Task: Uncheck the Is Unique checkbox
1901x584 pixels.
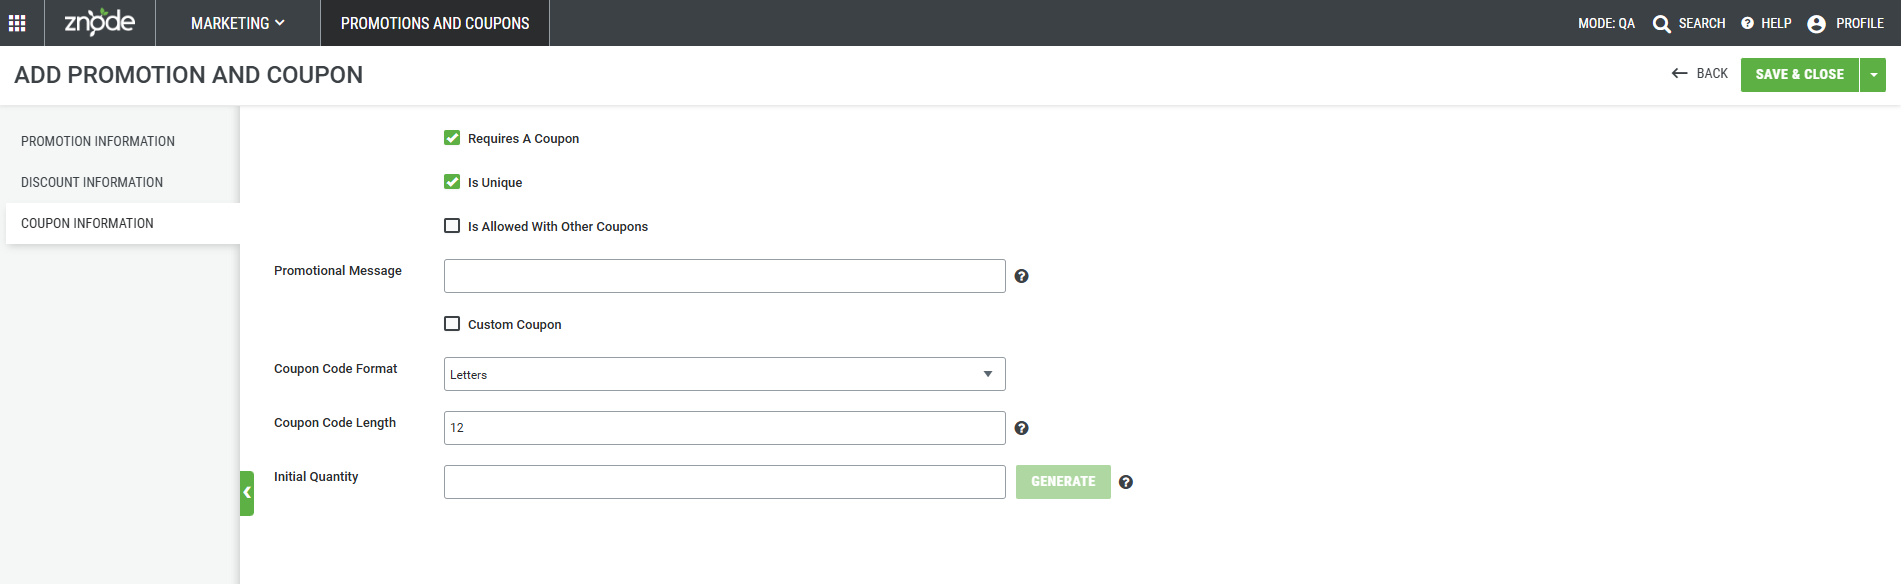Action: click(x=452, y=182)
